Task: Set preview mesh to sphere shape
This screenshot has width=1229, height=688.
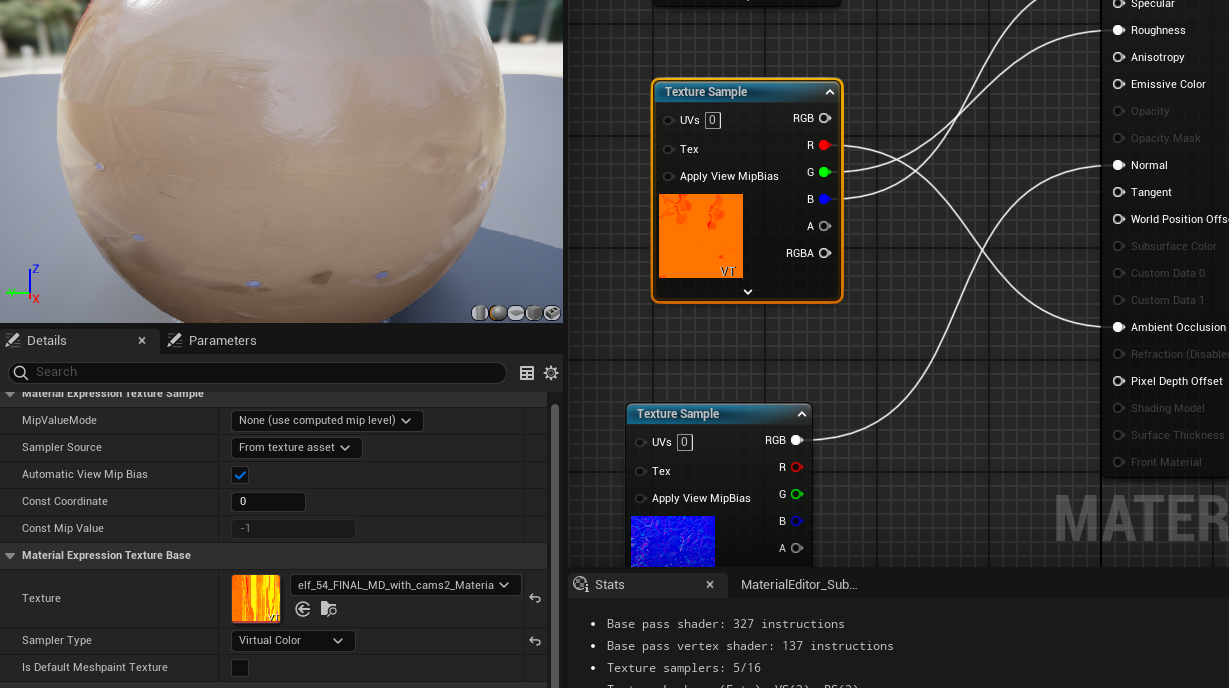Action: click(x=497, y=313)
